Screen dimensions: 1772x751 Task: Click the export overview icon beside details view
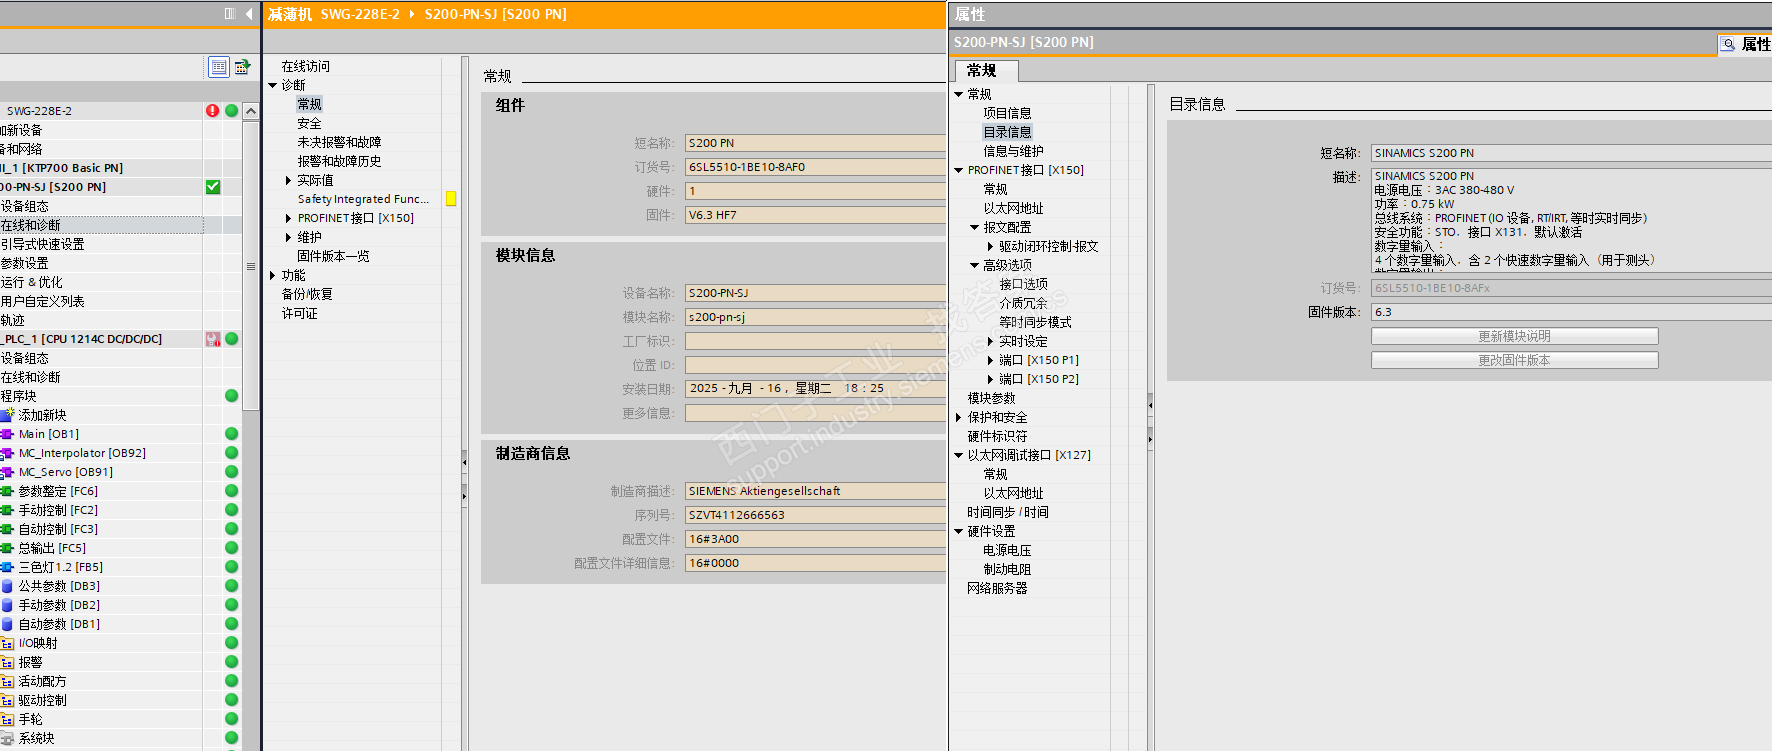[x=242, y=67]
